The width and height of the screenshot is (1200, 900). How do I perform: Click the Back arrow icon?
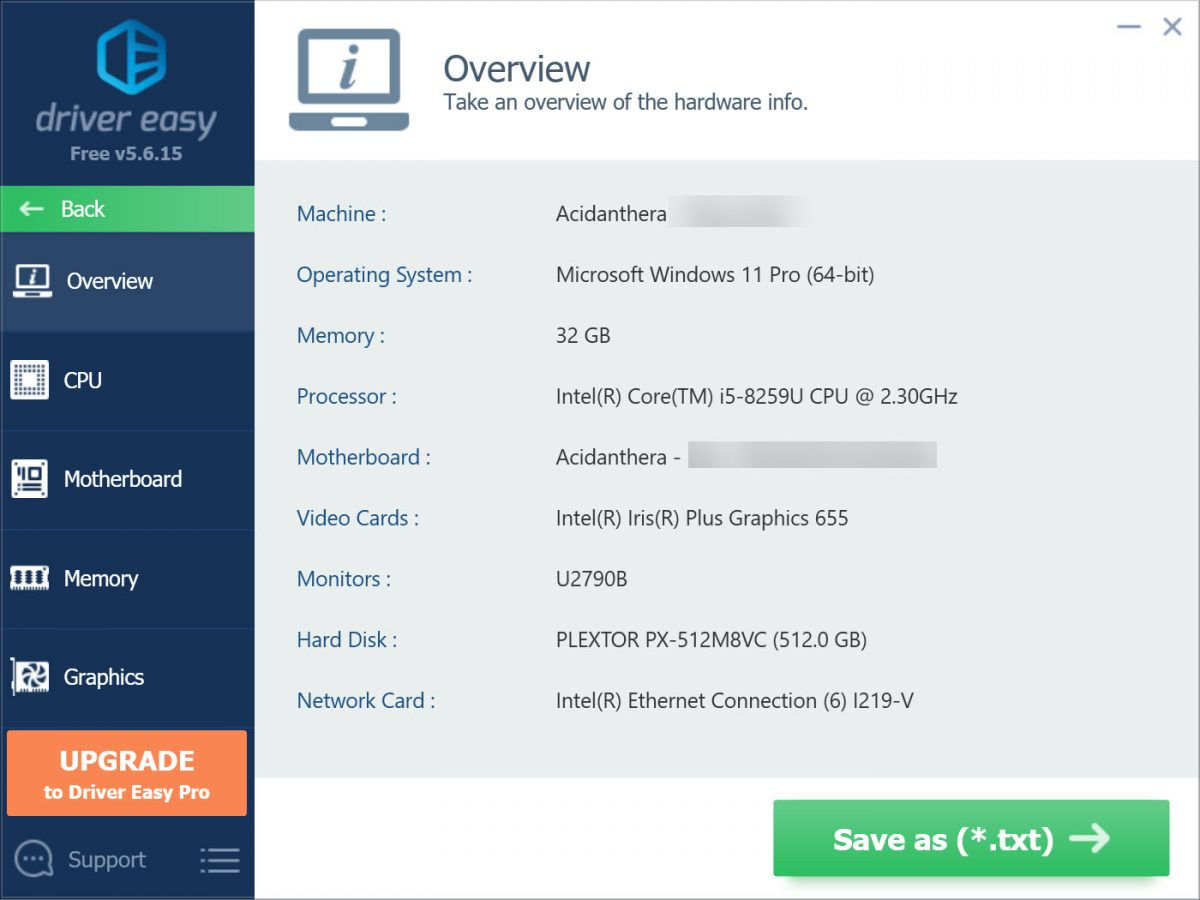pos(32,209)
